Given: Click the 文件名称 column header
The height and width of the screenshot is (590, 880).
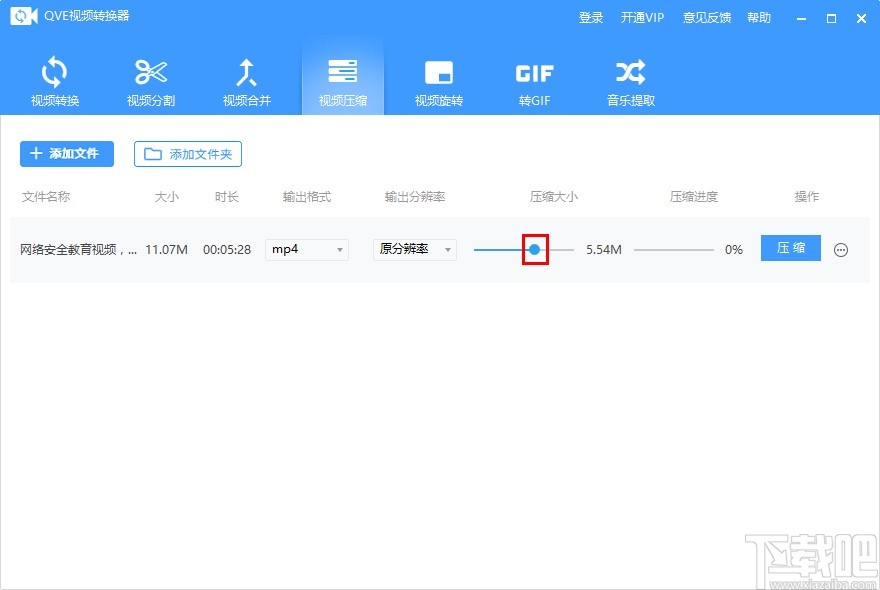Looking at the screenshot, I should click(46, 196).
